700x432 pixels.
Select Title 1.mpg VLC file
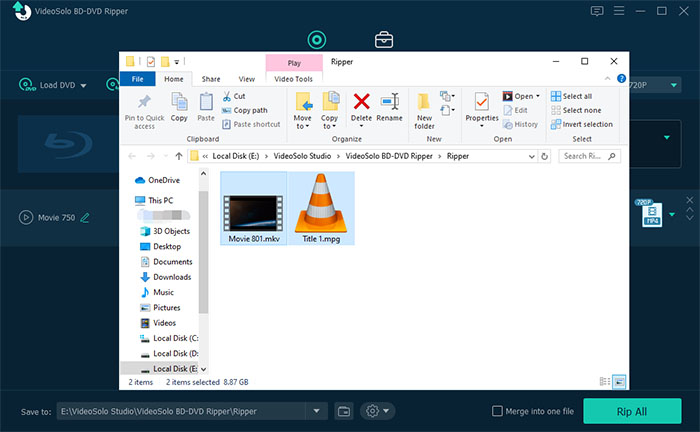tap(321, 209)
